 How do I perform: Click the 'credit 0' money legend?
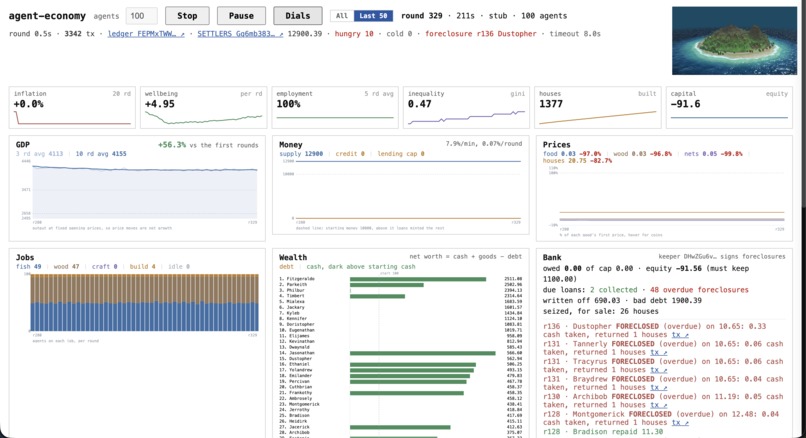[x=350, y=154]
